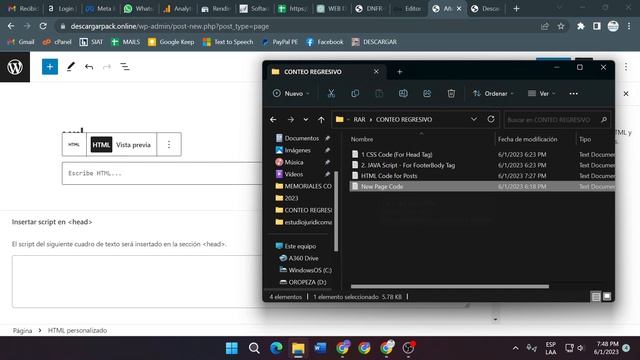This screenshot has height=360, width=640.
Task: Switch to Vista previa tab
Action: (133, 144)
